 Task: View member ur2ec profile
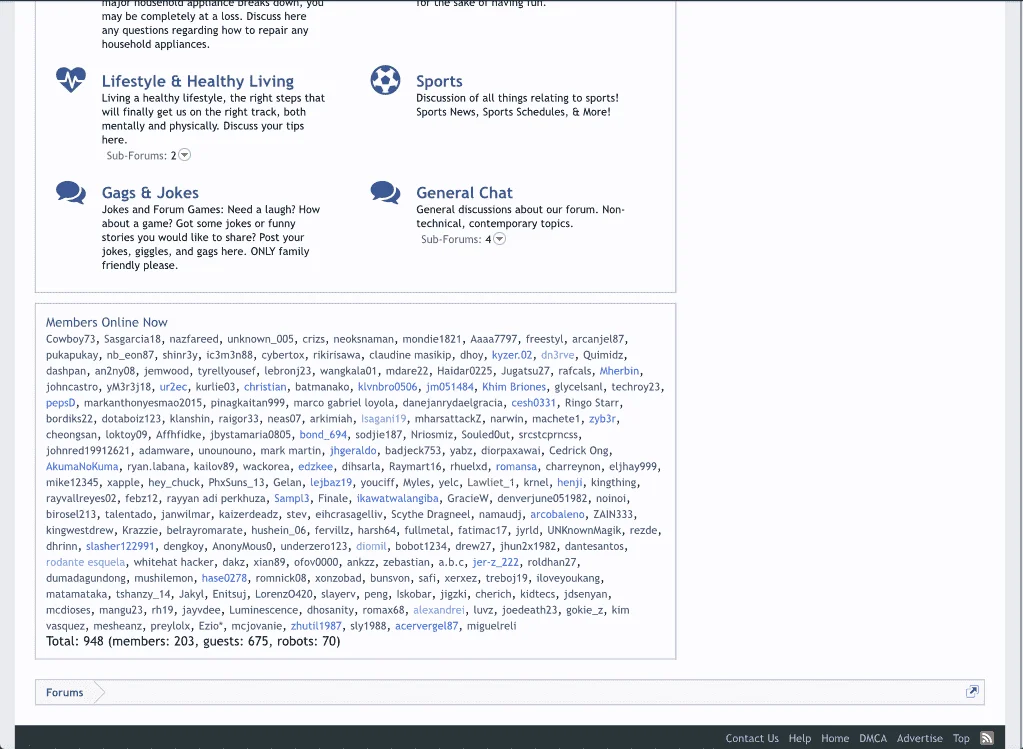tap(174, 387)
